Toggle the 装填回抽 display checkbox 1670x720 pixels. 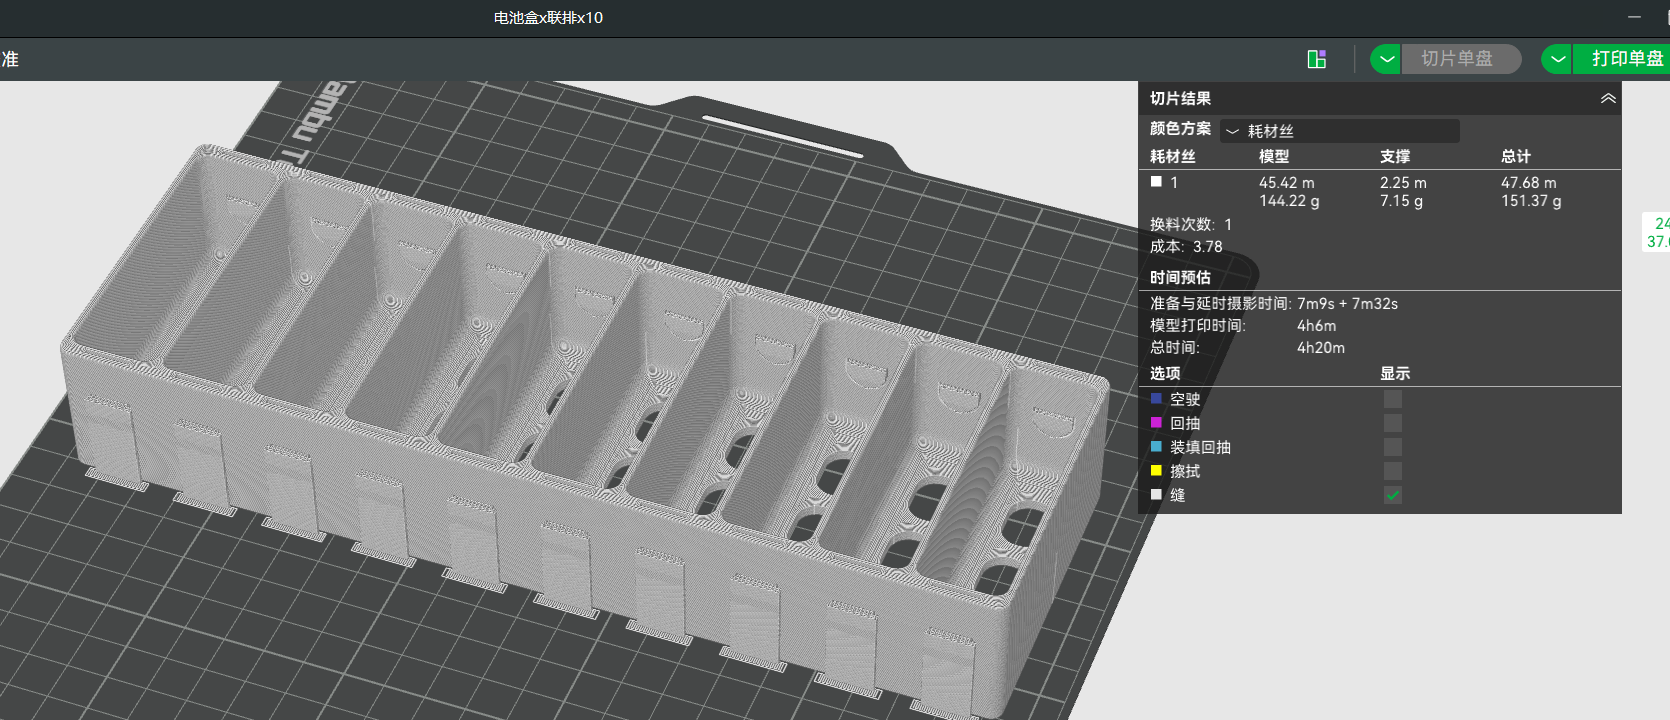[1393, 447]
